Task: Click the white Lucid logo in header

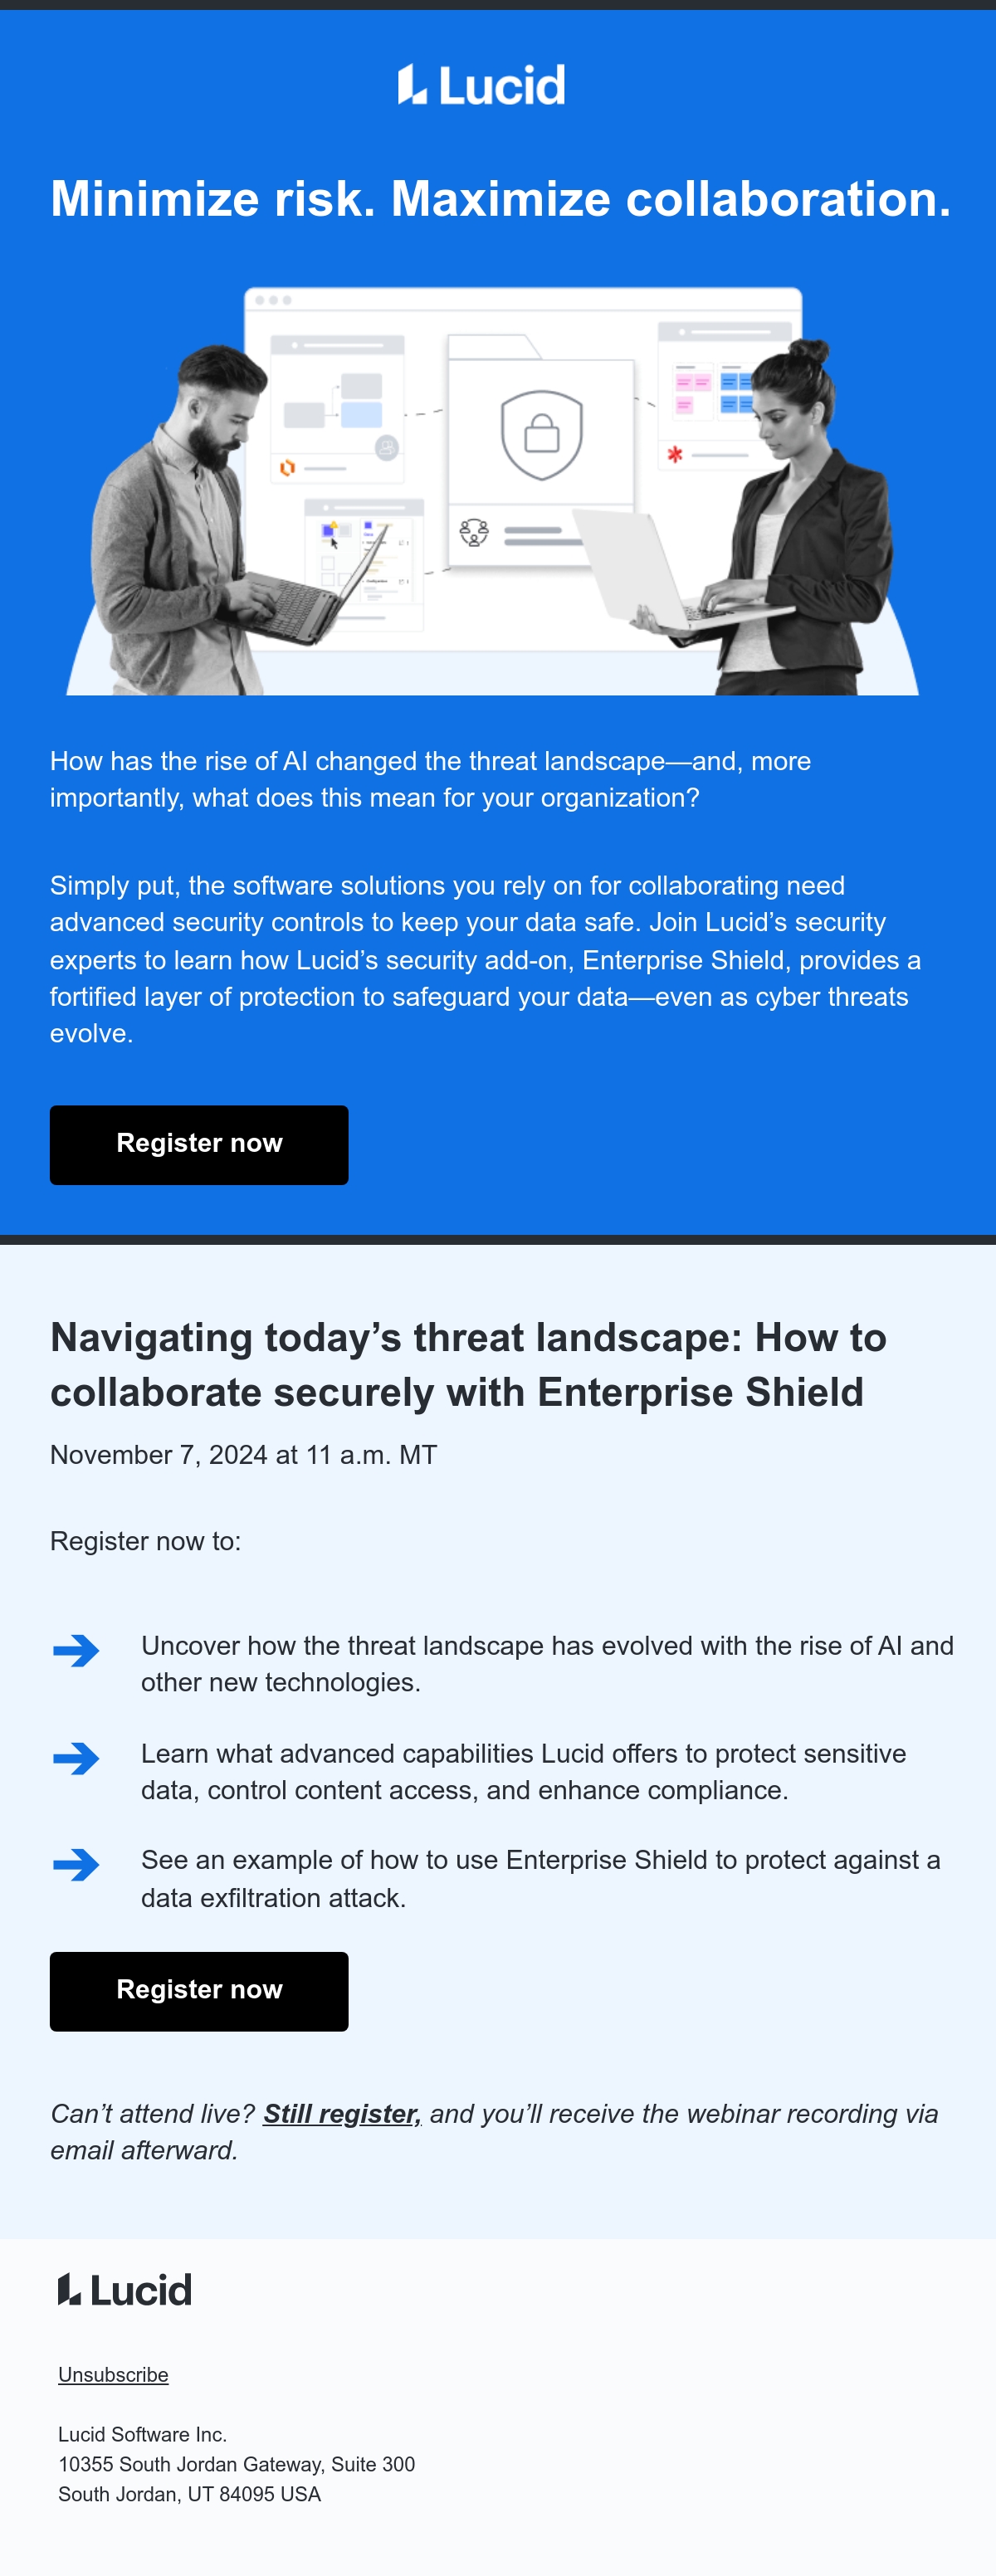Action: pos(481,84)
